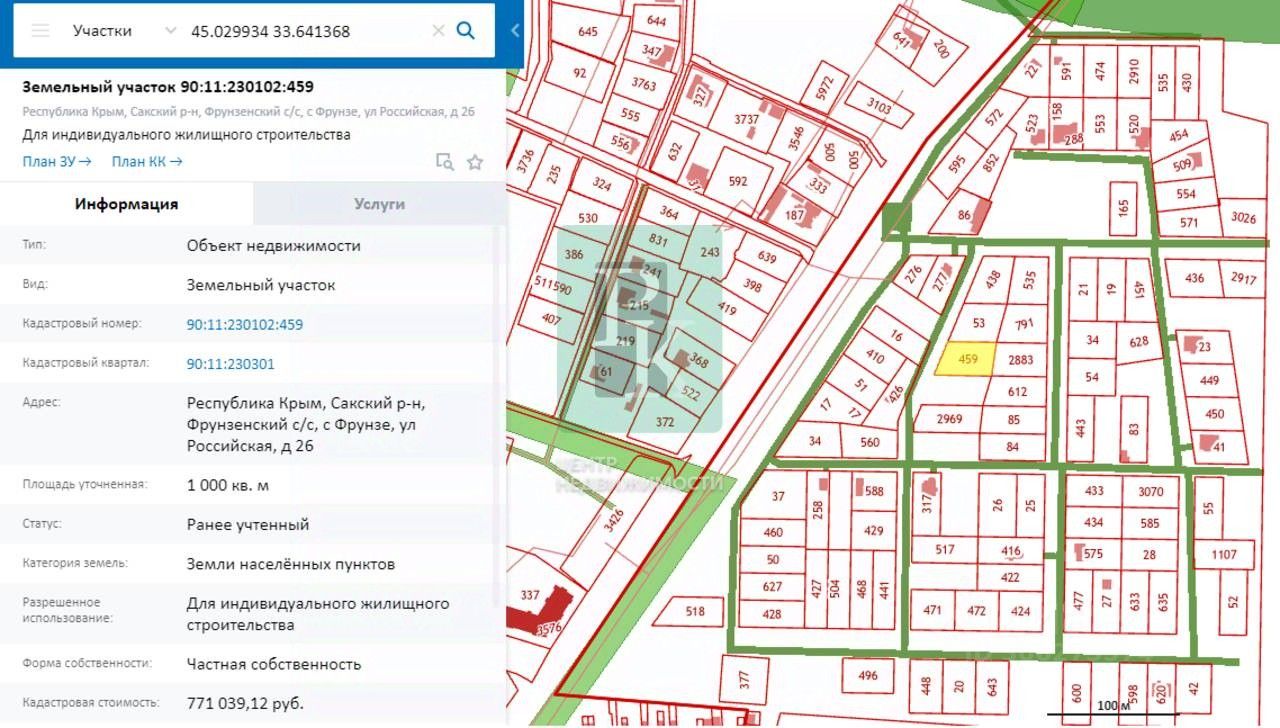Select parcel 612 on the map
Viewport: 1280px width, 728px height.
[1017, 392]
